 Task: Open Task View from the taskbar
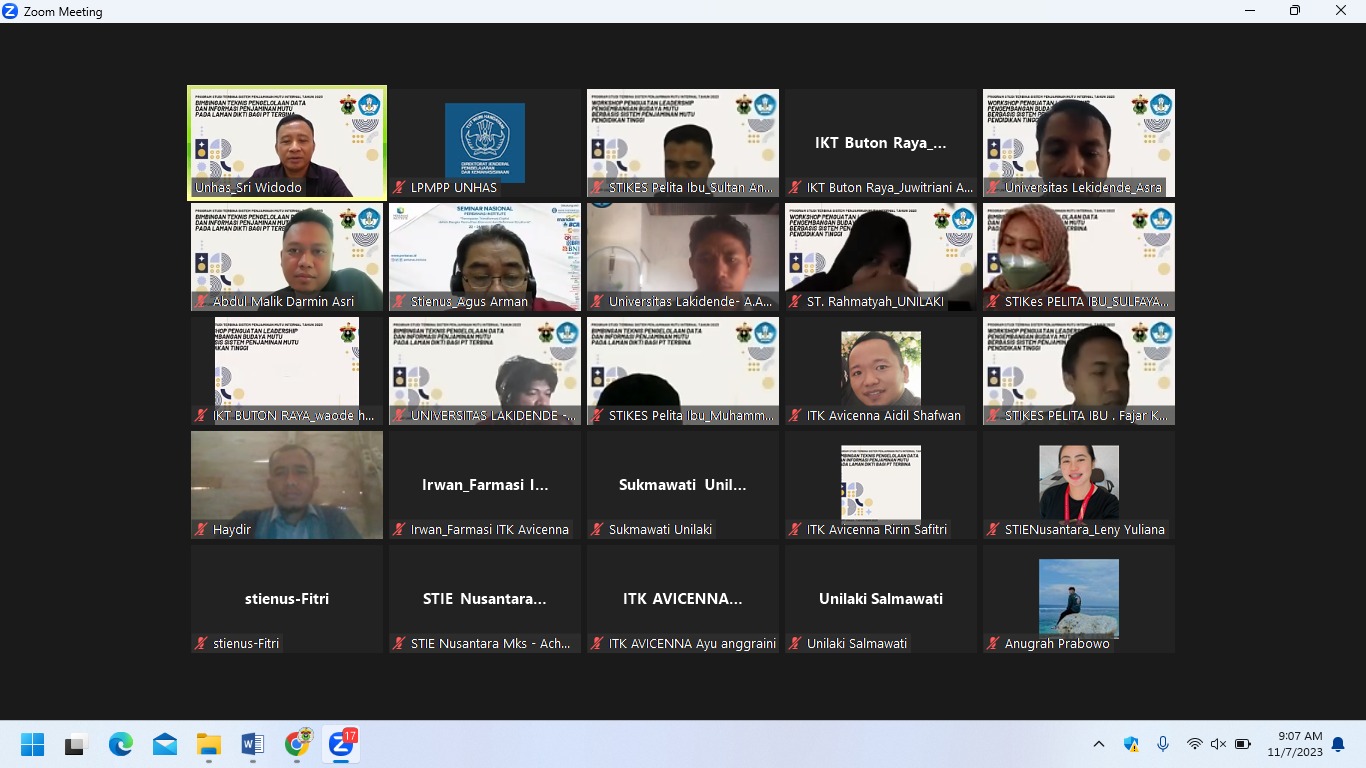(76, 744)
